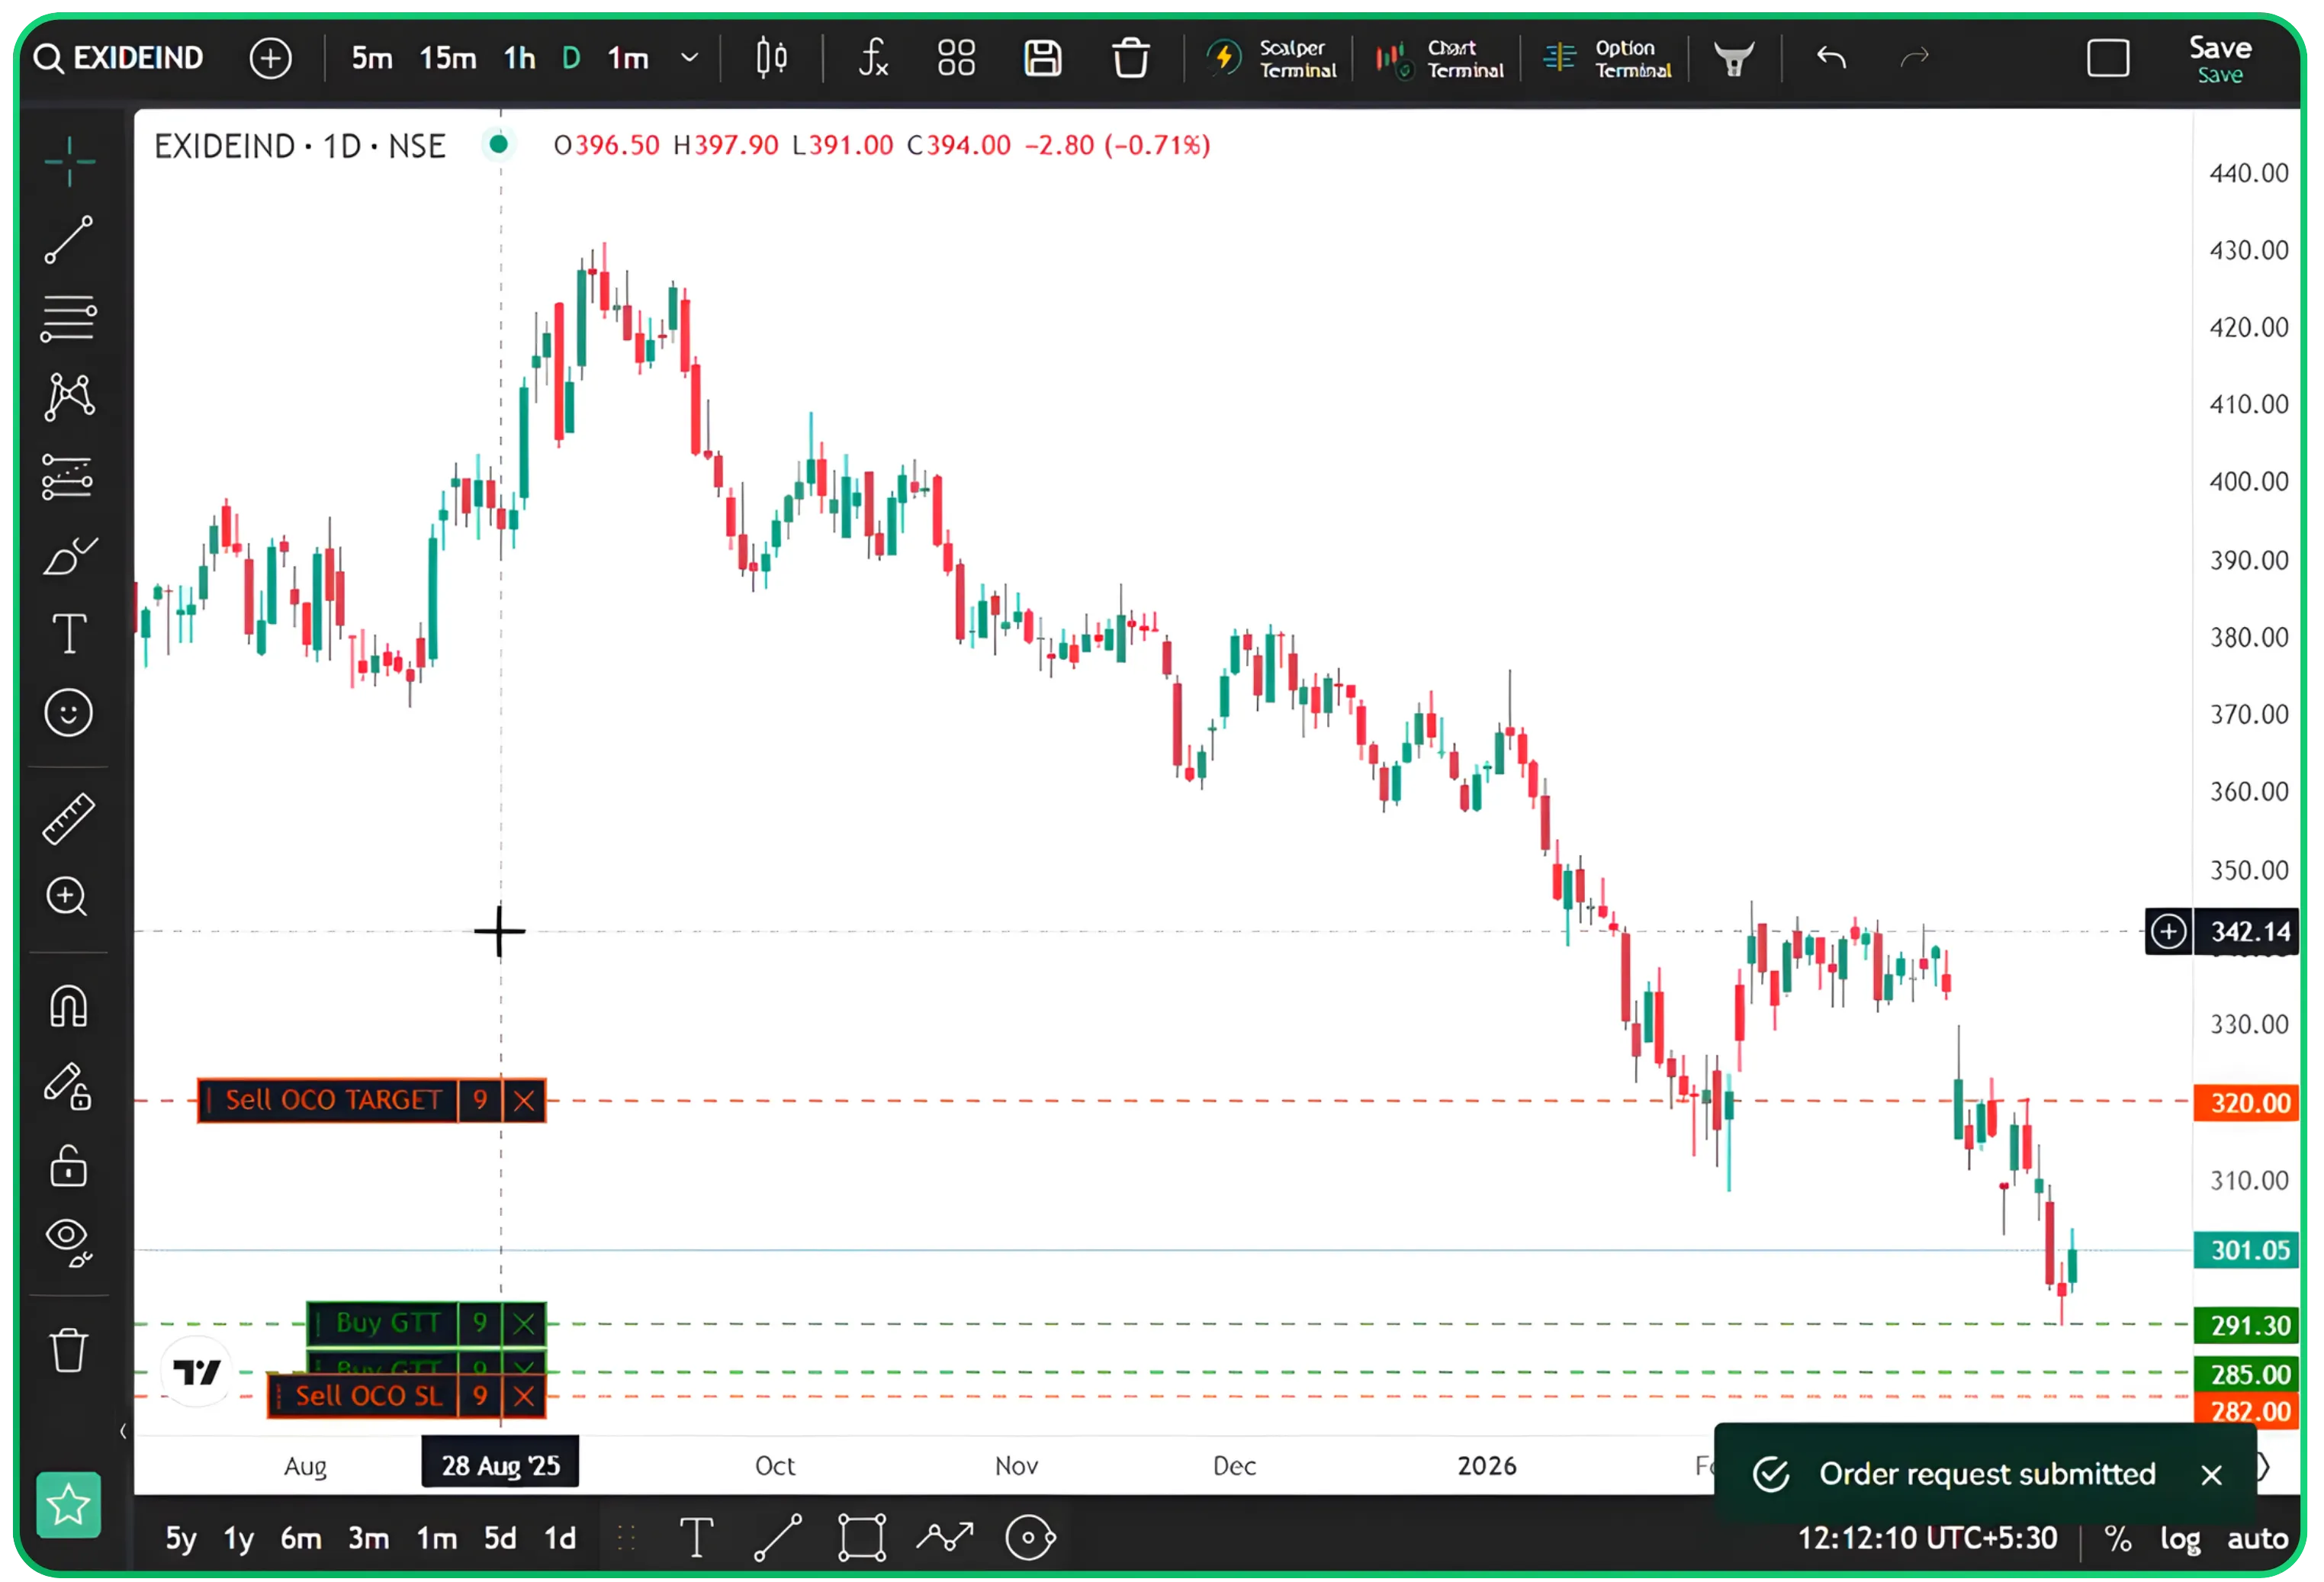
Task: Click the undo arrow icon
Action: click(1831, 58)
